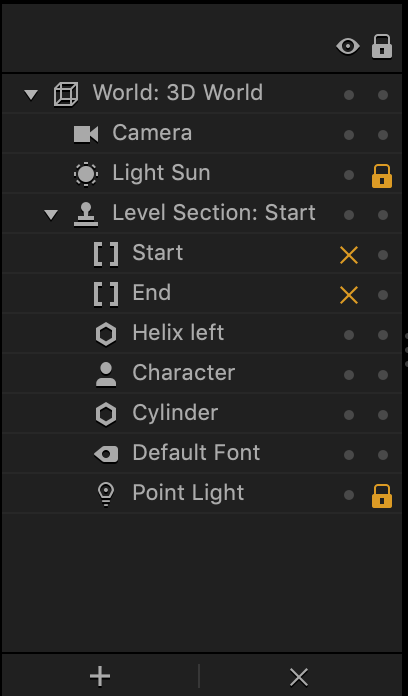The image size is (408, 696).
Task: Click the plus button to add node
Action: point(100,677)
